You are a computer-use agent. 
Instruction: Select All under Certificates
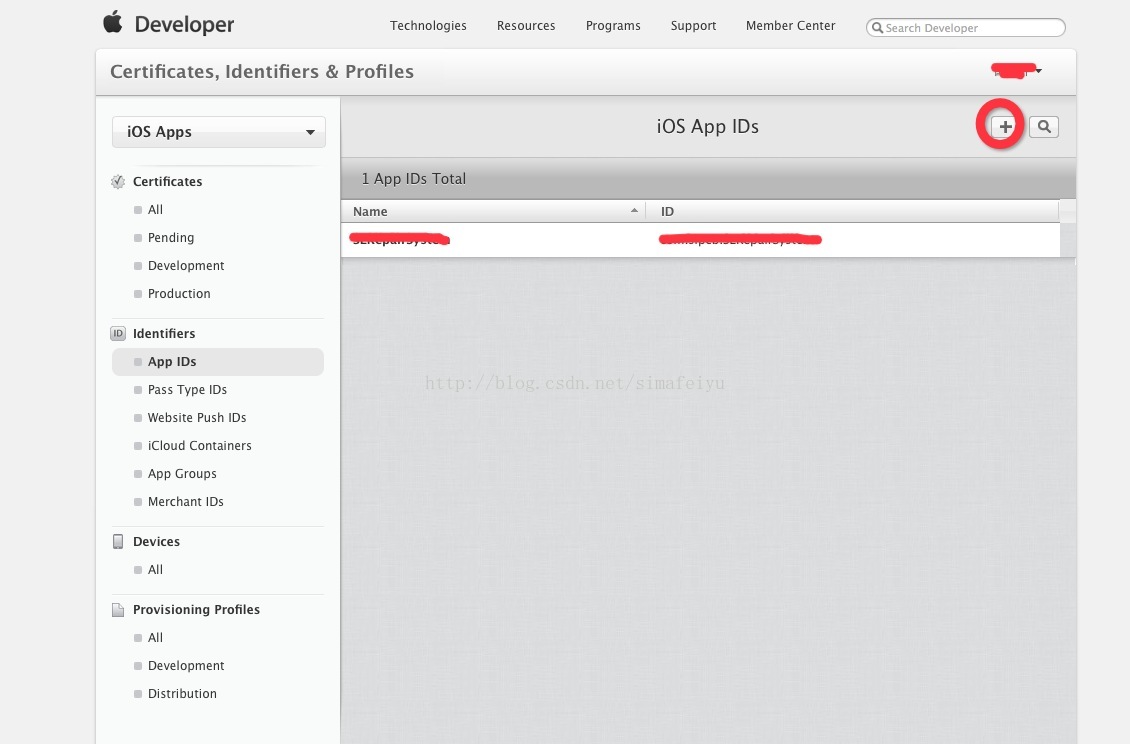[x=156, y=210]
